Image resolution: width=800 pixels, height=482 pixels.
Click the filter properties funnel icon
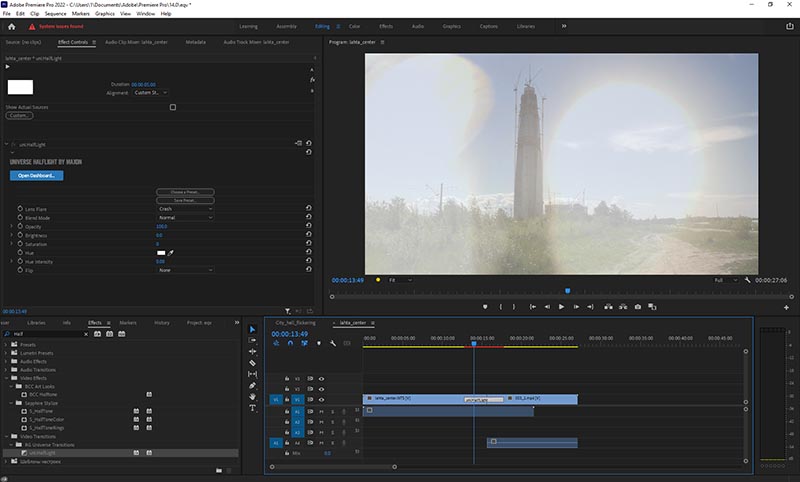288,311
